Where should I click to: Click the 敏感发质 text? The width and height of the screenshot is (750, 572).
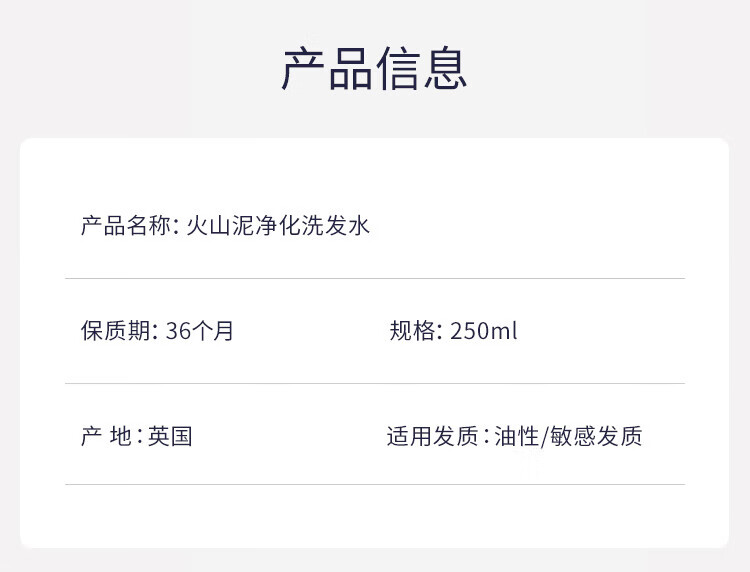596,436
